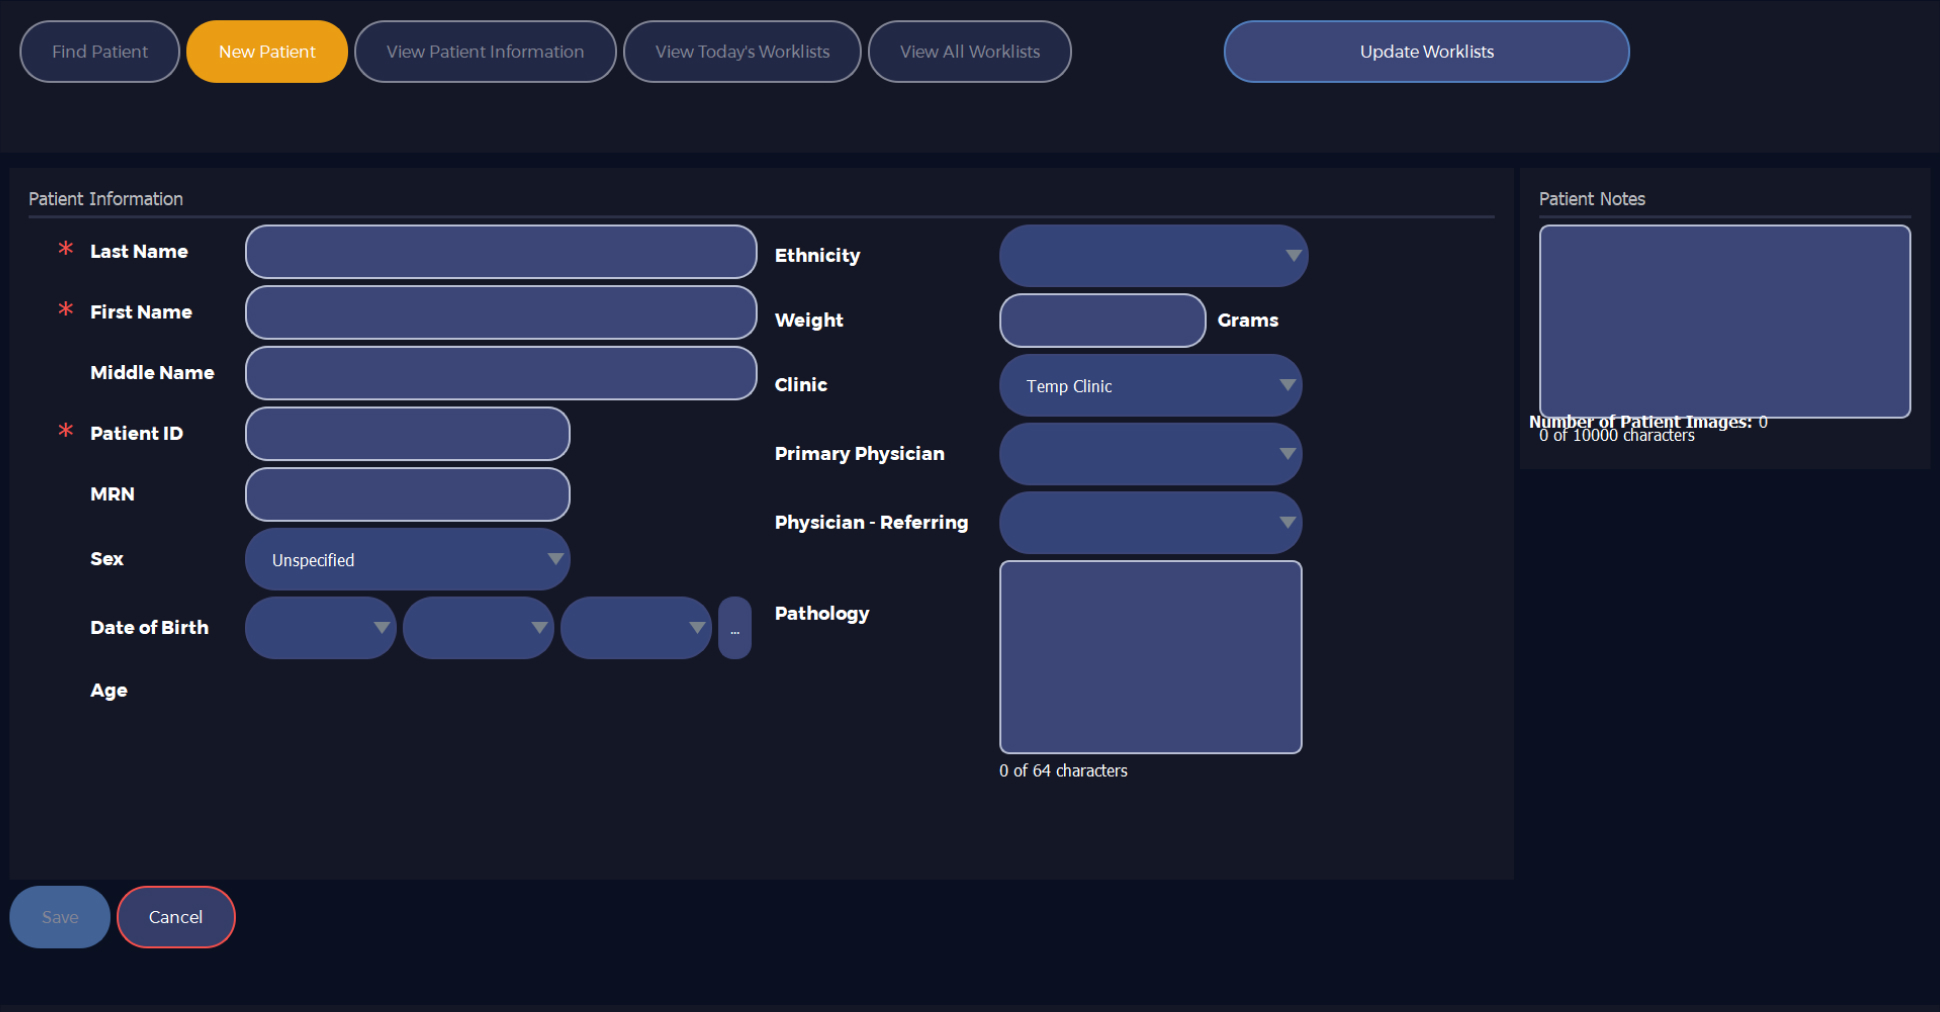Open View All Worklists tab
Viewport: 1940px width, 1012px height.
[969, 52]
